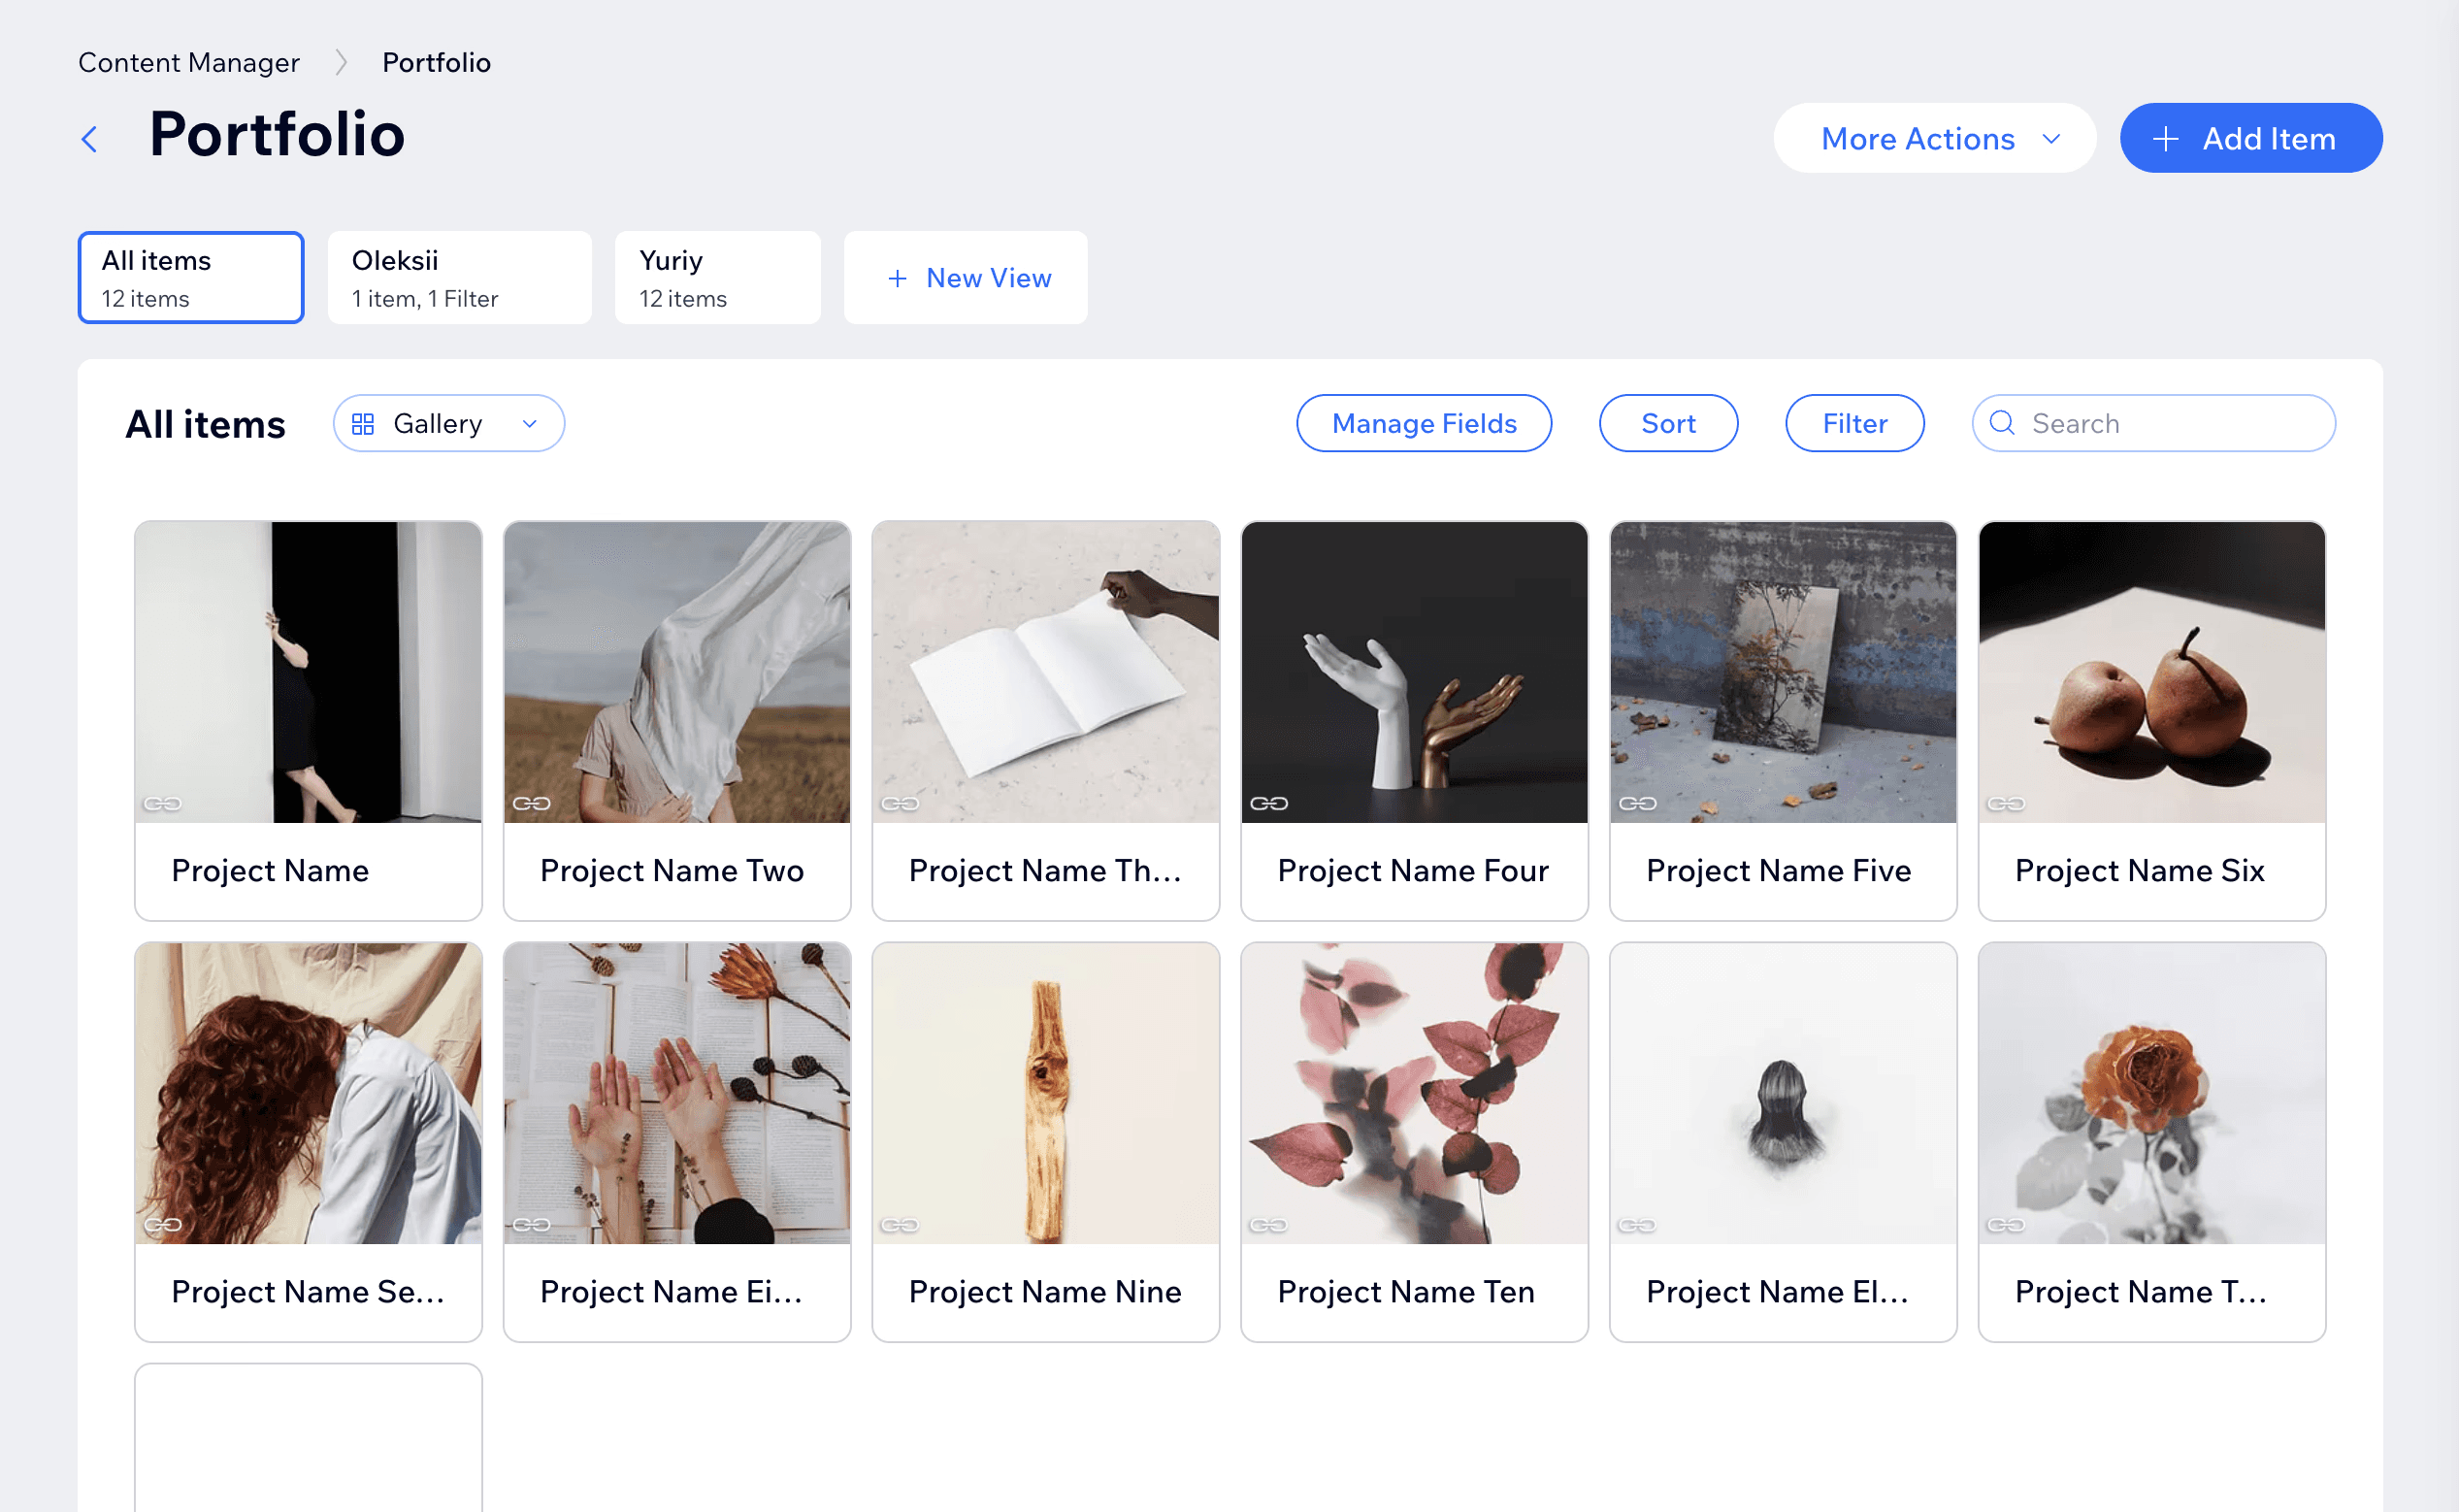Click the Add Item button
Image resolution: width=2459 pixels, height=1512 pixels.
pyautogui.click(x=2250, y=138)
